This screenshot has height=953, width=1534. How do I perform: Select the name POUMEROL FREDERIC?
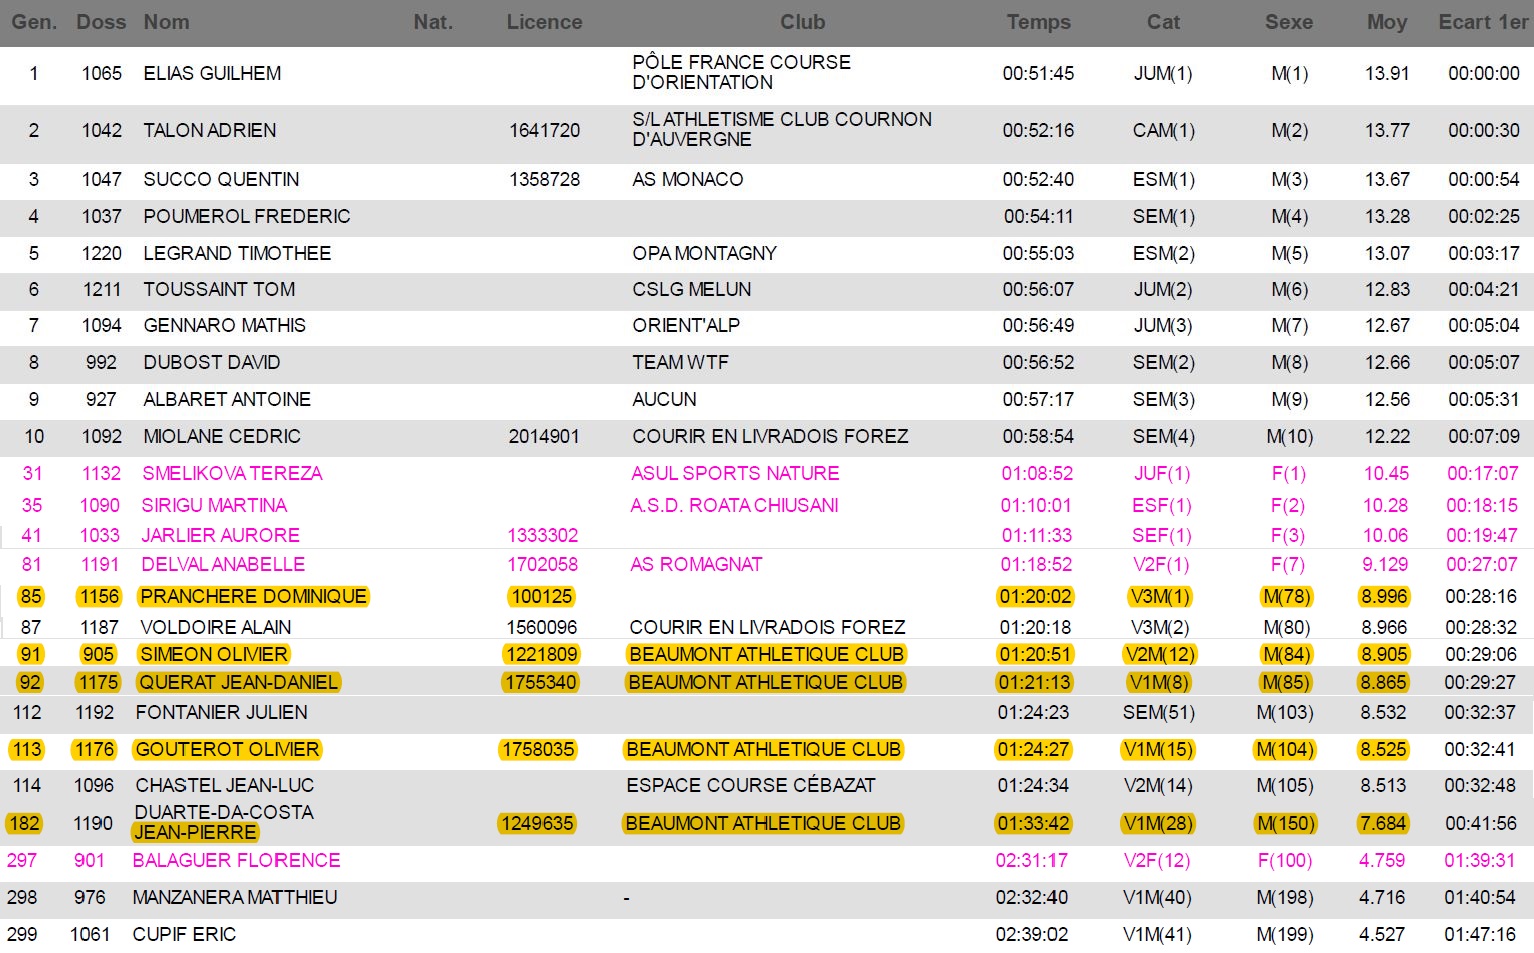pyautogui.click(x=247, y=216)
